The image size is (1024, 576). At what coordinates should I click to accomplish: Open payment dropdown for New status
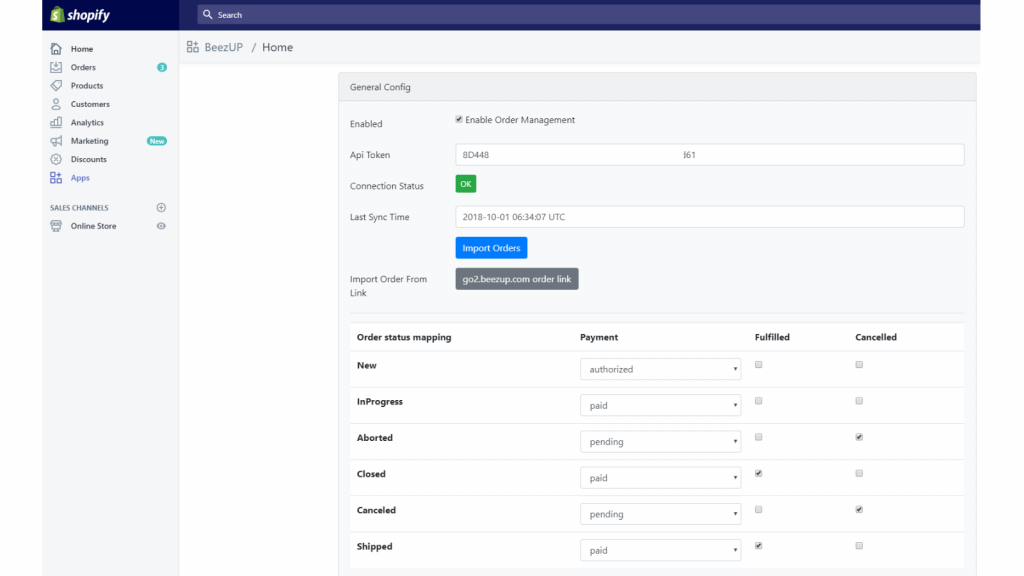pos(660,369)
